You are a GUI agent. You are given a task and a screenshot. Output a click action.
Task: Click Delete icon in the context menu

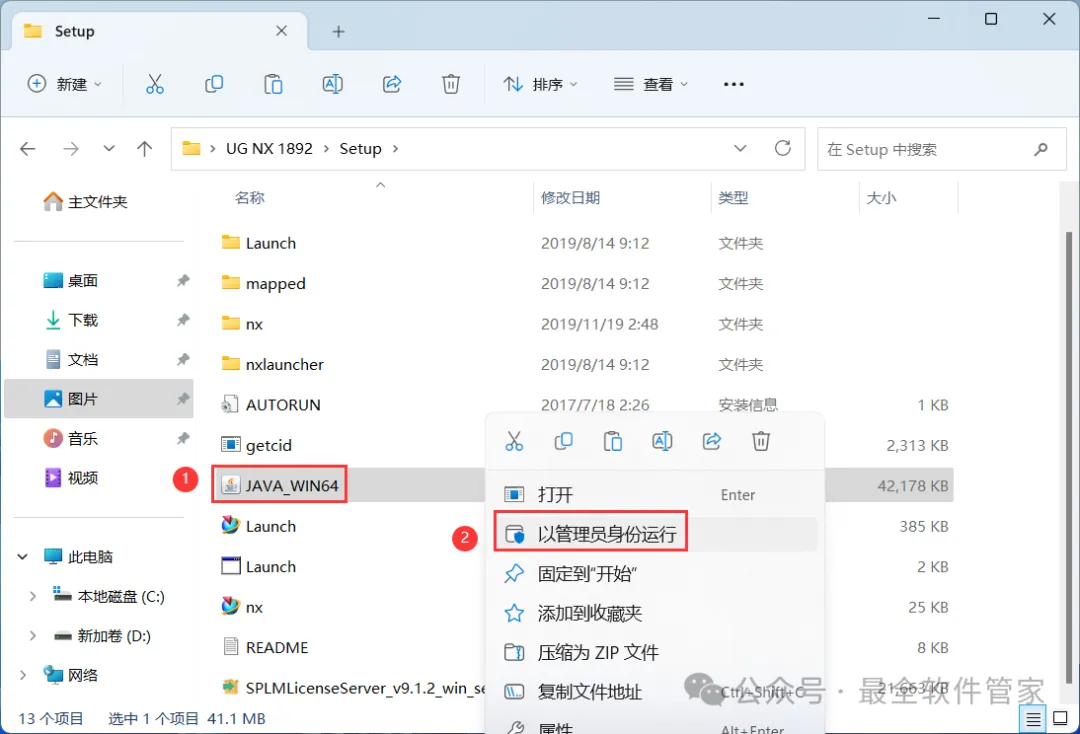760,441
